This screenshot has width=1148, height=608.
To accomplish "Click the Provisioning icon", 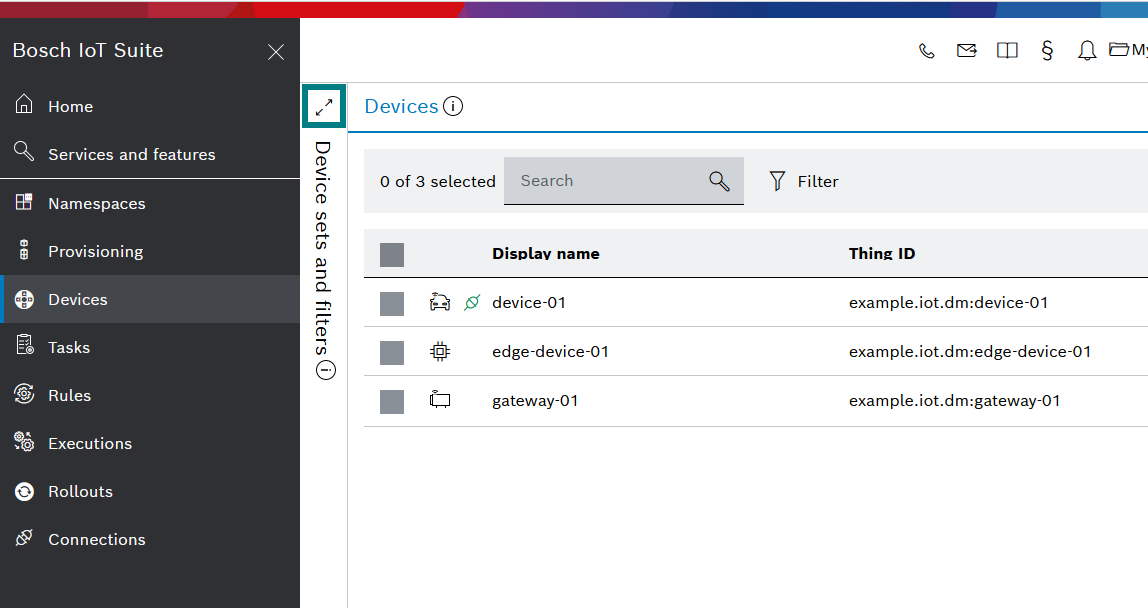I will (x=24, y=250).
